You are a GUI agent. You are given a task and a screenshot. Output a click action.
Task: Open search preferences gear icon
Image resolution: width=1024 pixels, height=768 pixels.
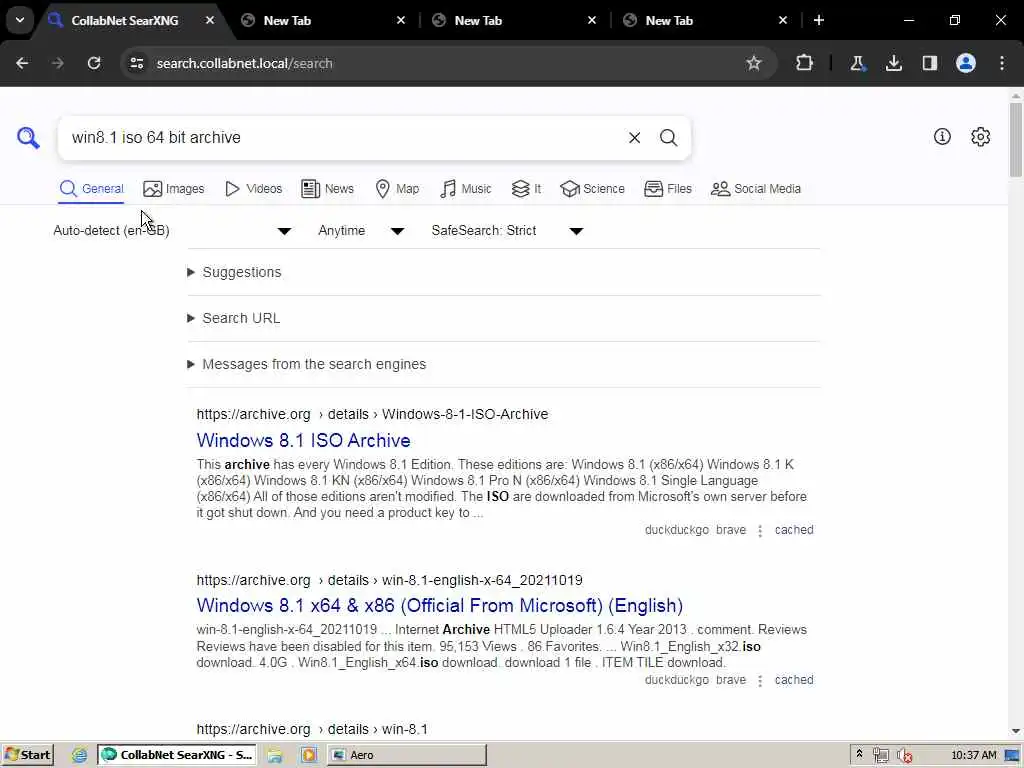click(x=980, y=136)
